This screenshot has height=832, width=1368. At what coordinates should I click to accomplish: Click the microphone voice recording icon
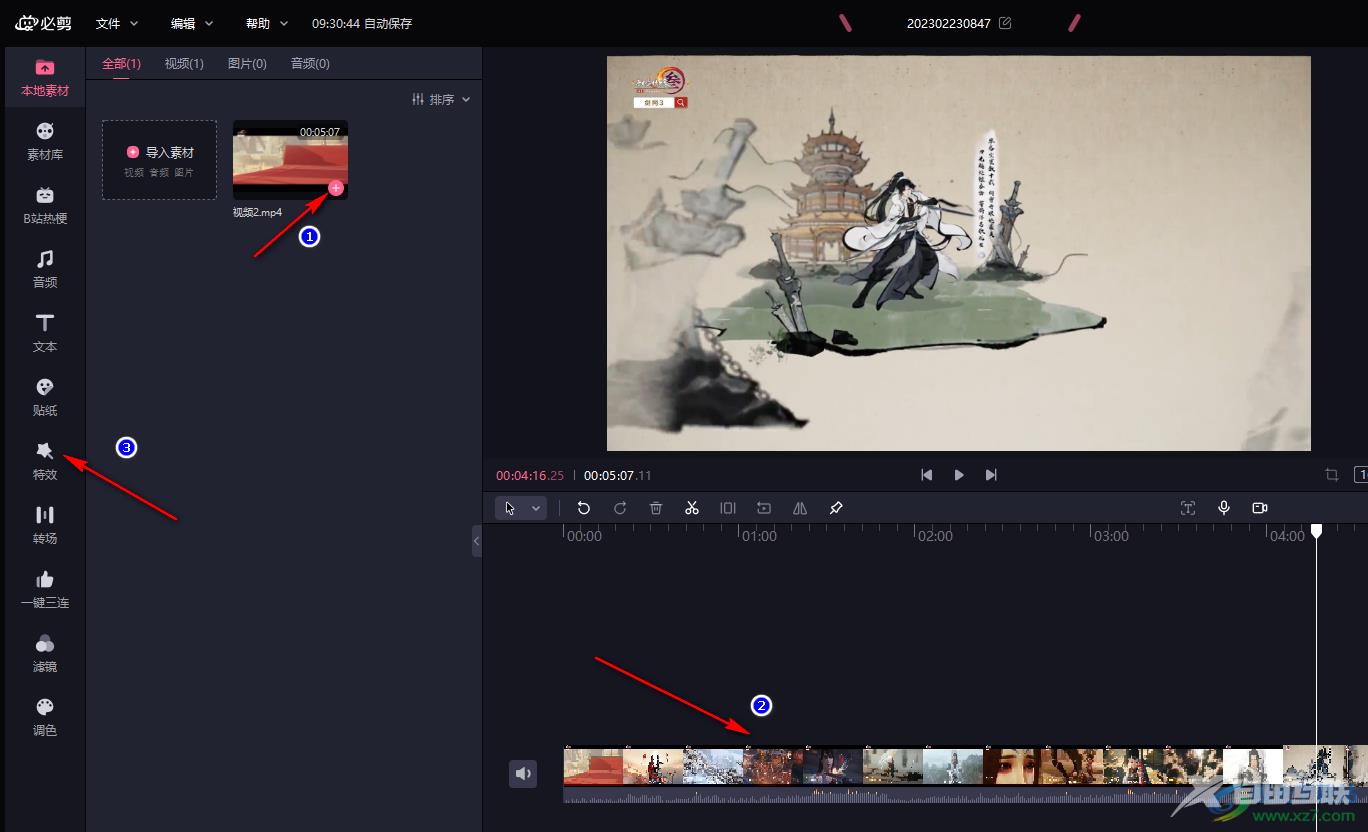click(1224, 508)
